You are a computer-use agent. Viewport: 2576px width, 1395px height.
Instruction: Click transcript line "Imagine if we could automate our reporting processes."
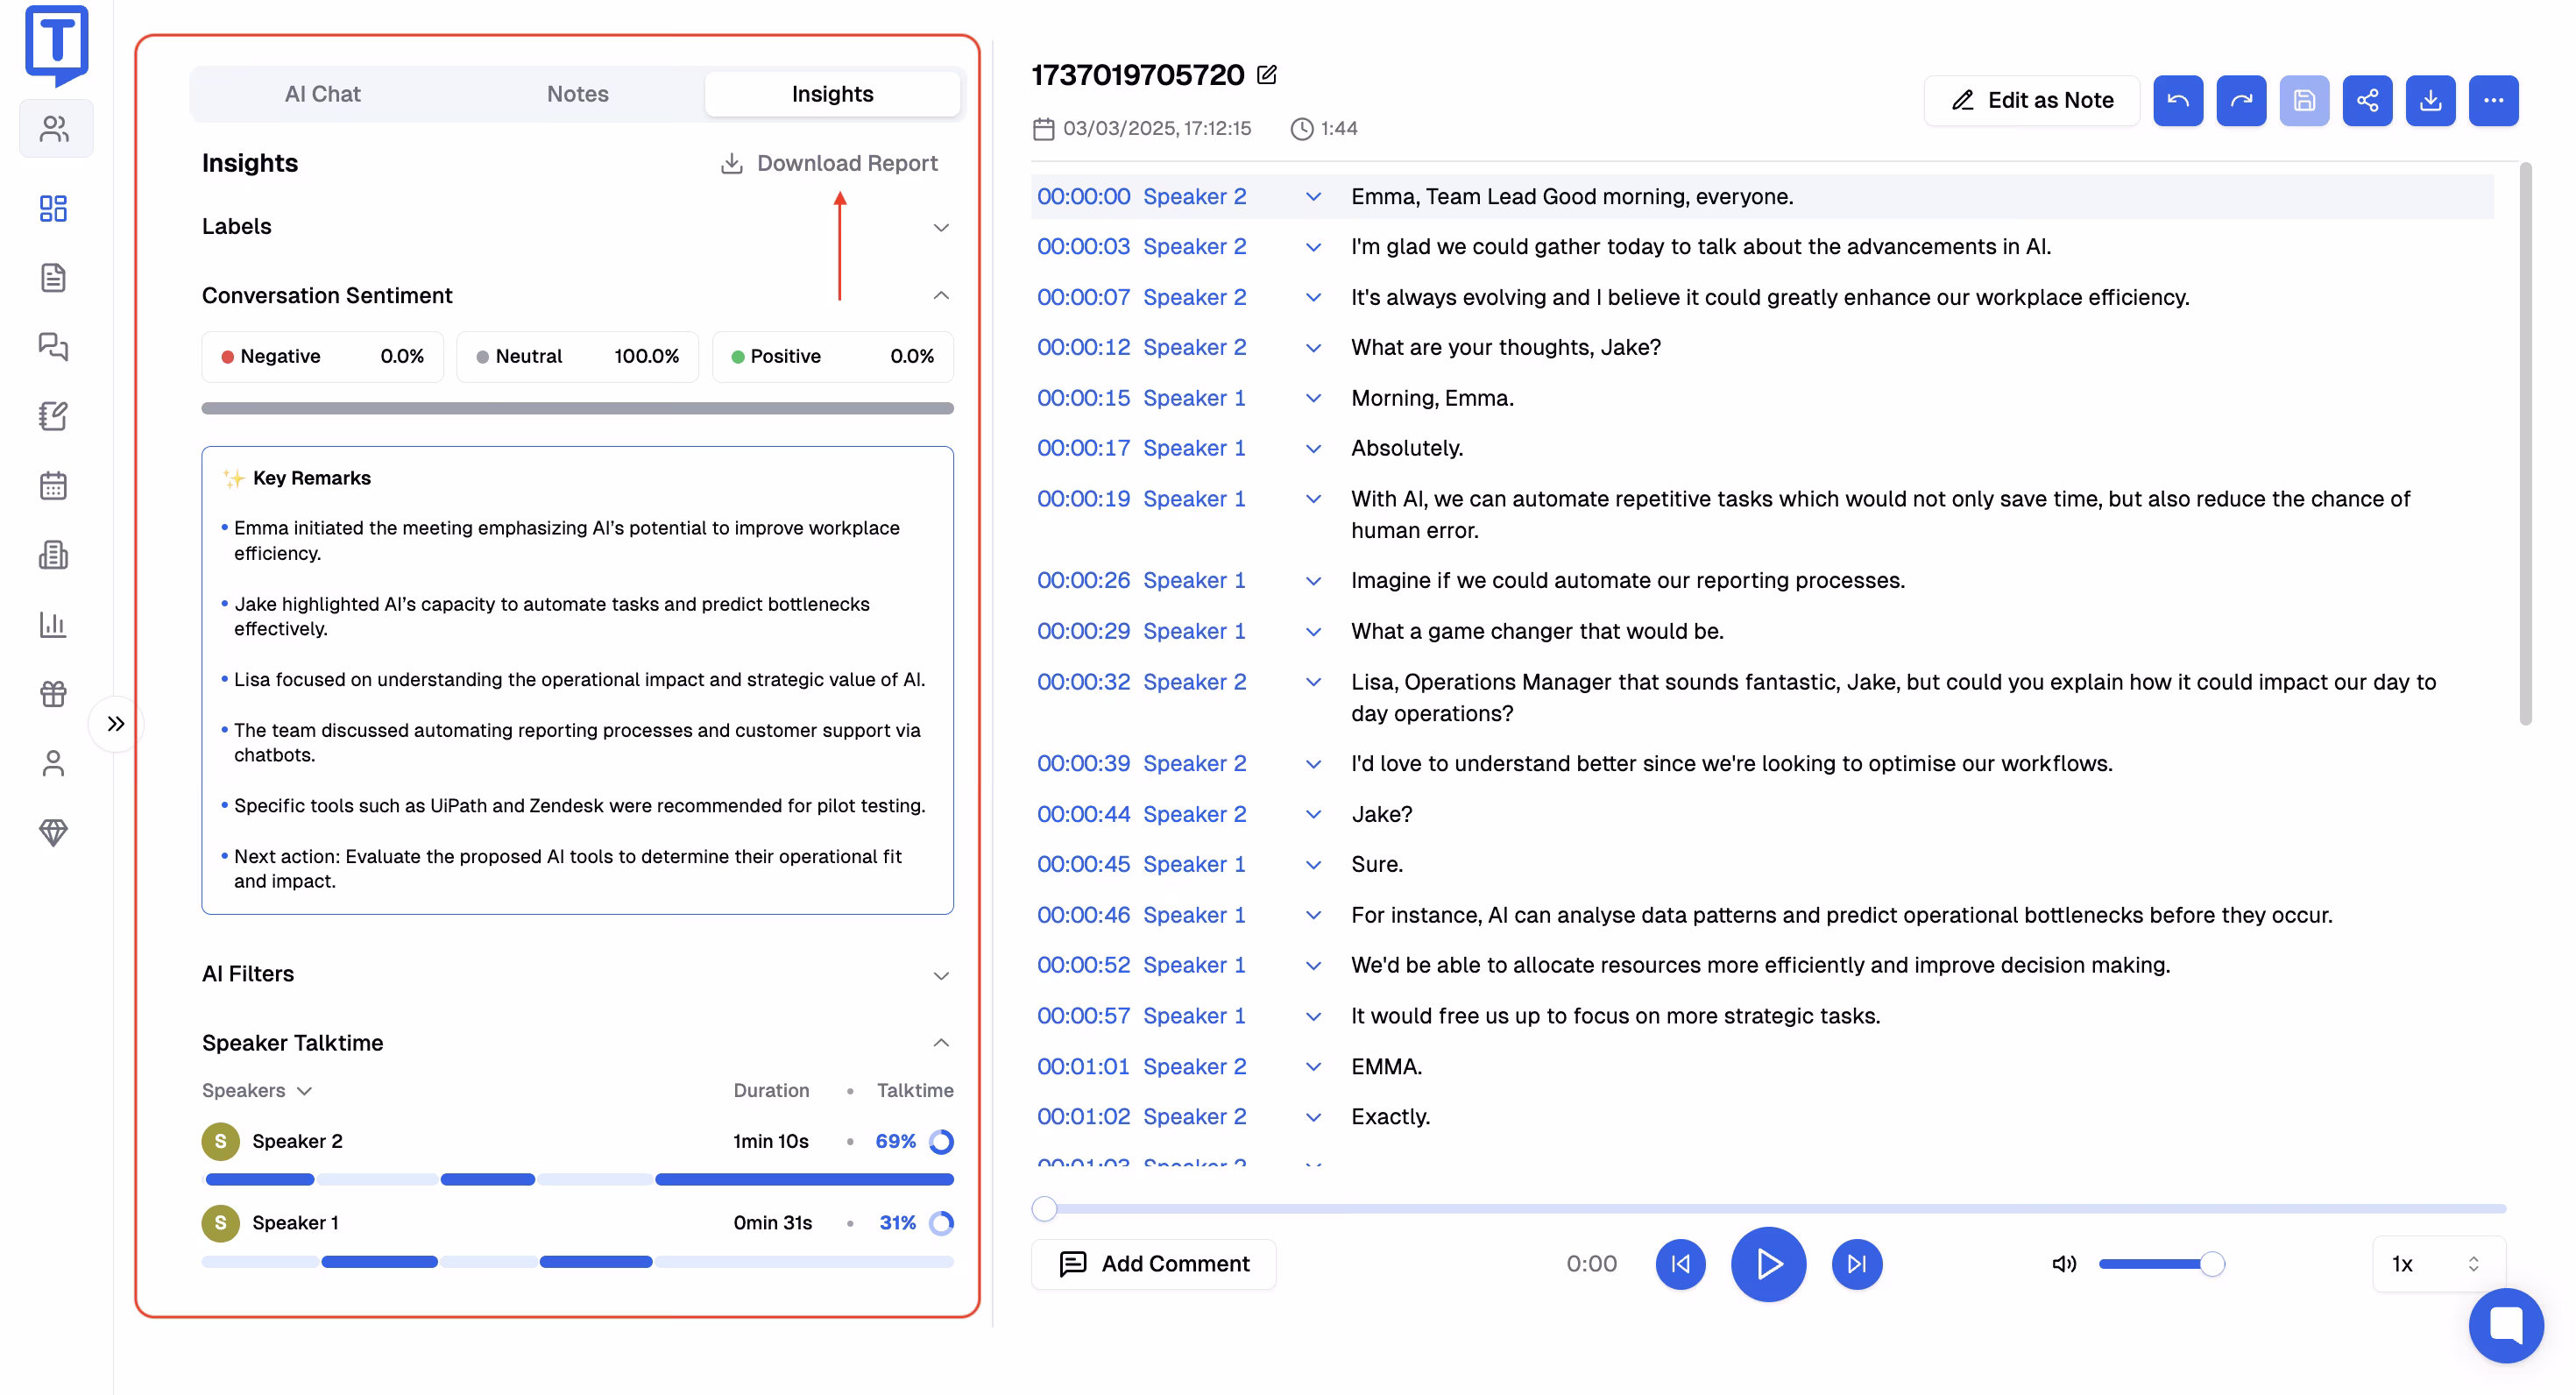coord(1627,580)
